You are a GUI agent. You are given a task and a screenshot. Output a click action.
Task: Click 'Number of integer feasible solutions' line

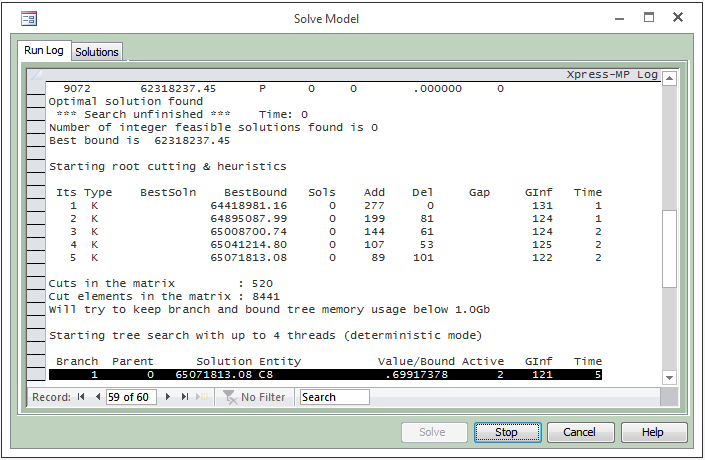pos(214,128)
